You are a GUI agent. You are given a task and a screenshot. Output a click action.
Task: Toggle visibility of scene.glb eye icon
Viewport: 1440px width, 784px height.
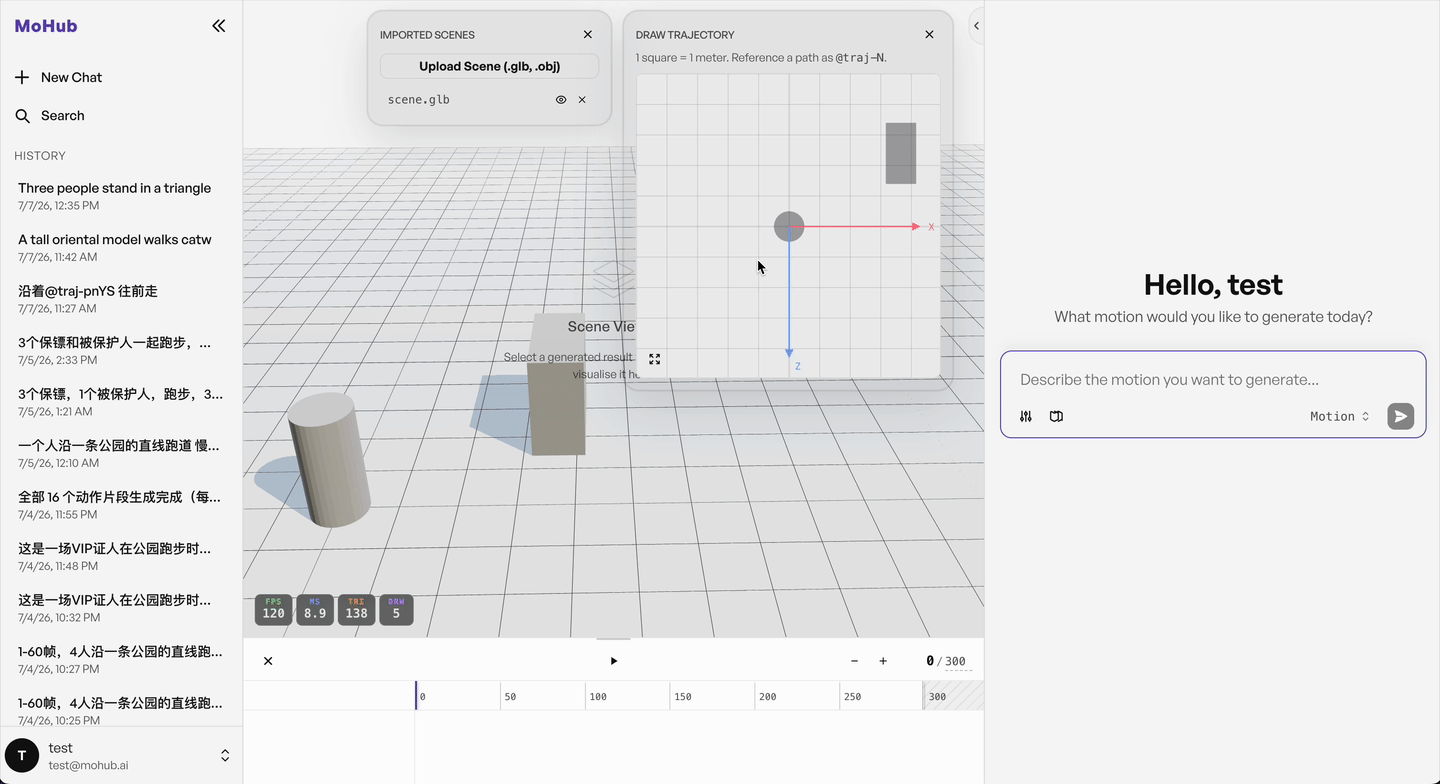pos(561,100)
